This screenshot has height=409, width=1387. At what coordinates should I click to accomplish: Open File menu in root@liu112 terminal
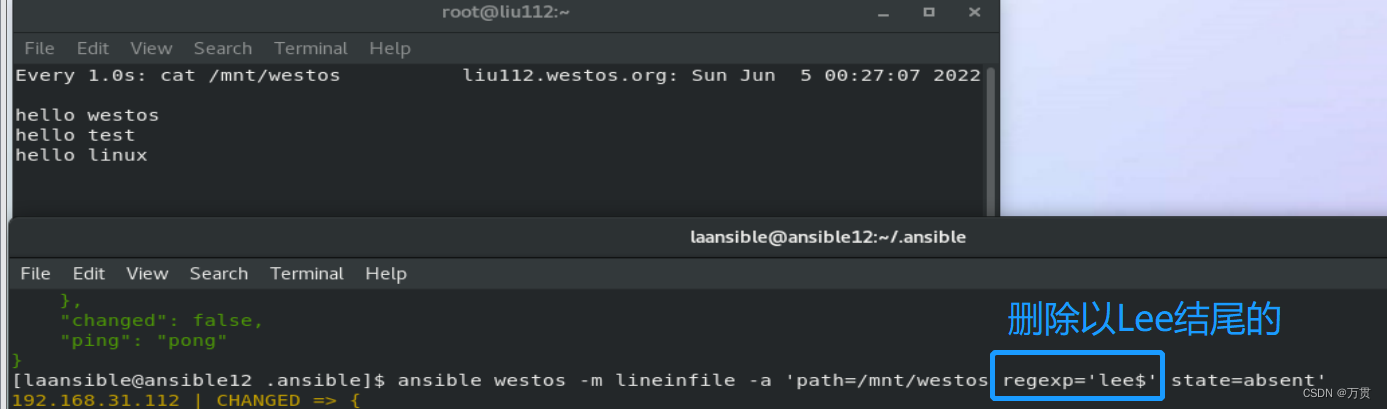(x=39, y=48)
